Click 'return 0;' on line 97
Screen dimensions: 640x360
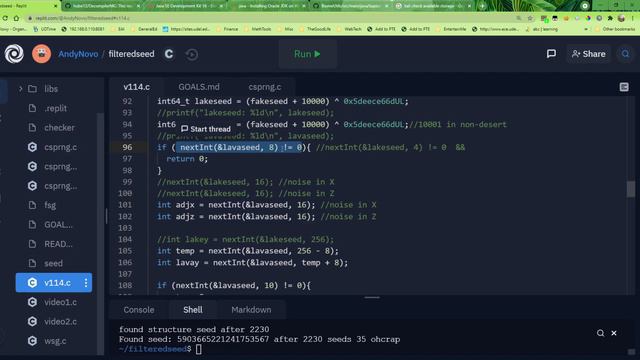coord(187,159)
